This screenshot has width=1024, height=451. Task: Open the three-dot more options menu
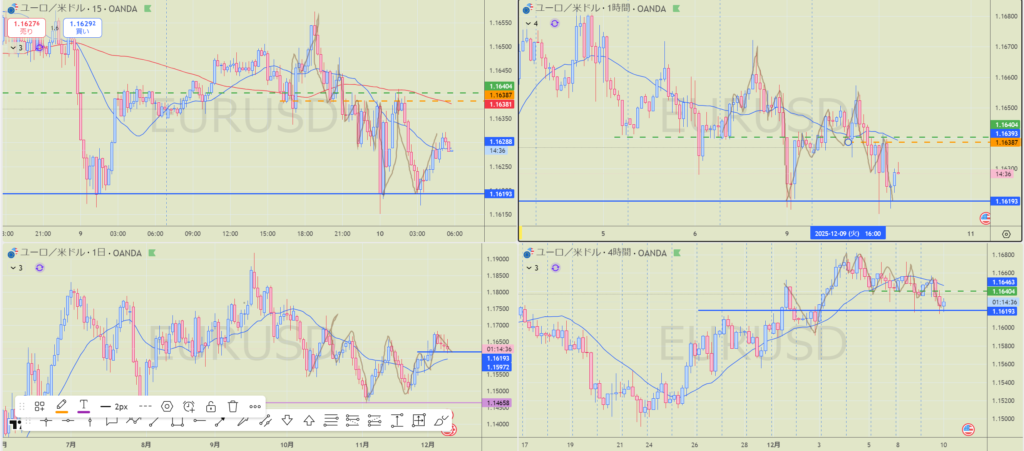(x=256, y=407)
